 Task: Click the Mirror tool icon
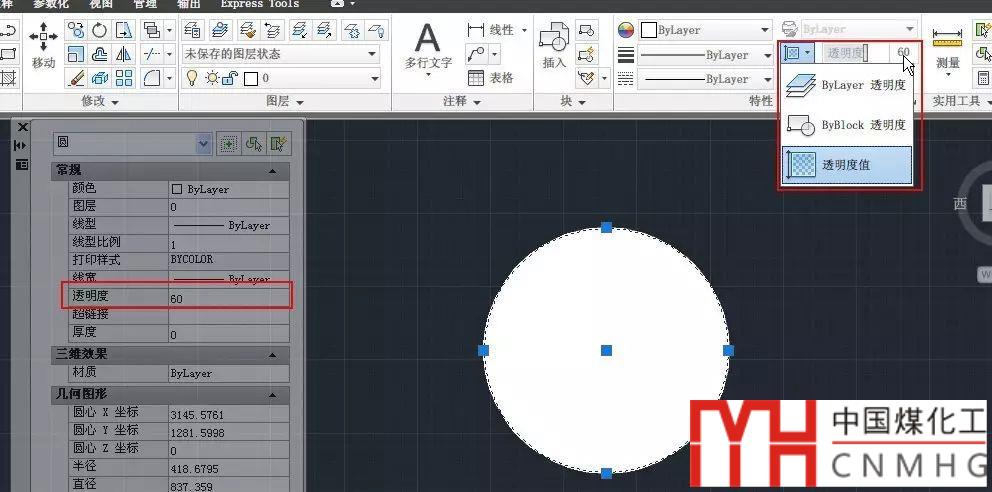coord(124,53)
